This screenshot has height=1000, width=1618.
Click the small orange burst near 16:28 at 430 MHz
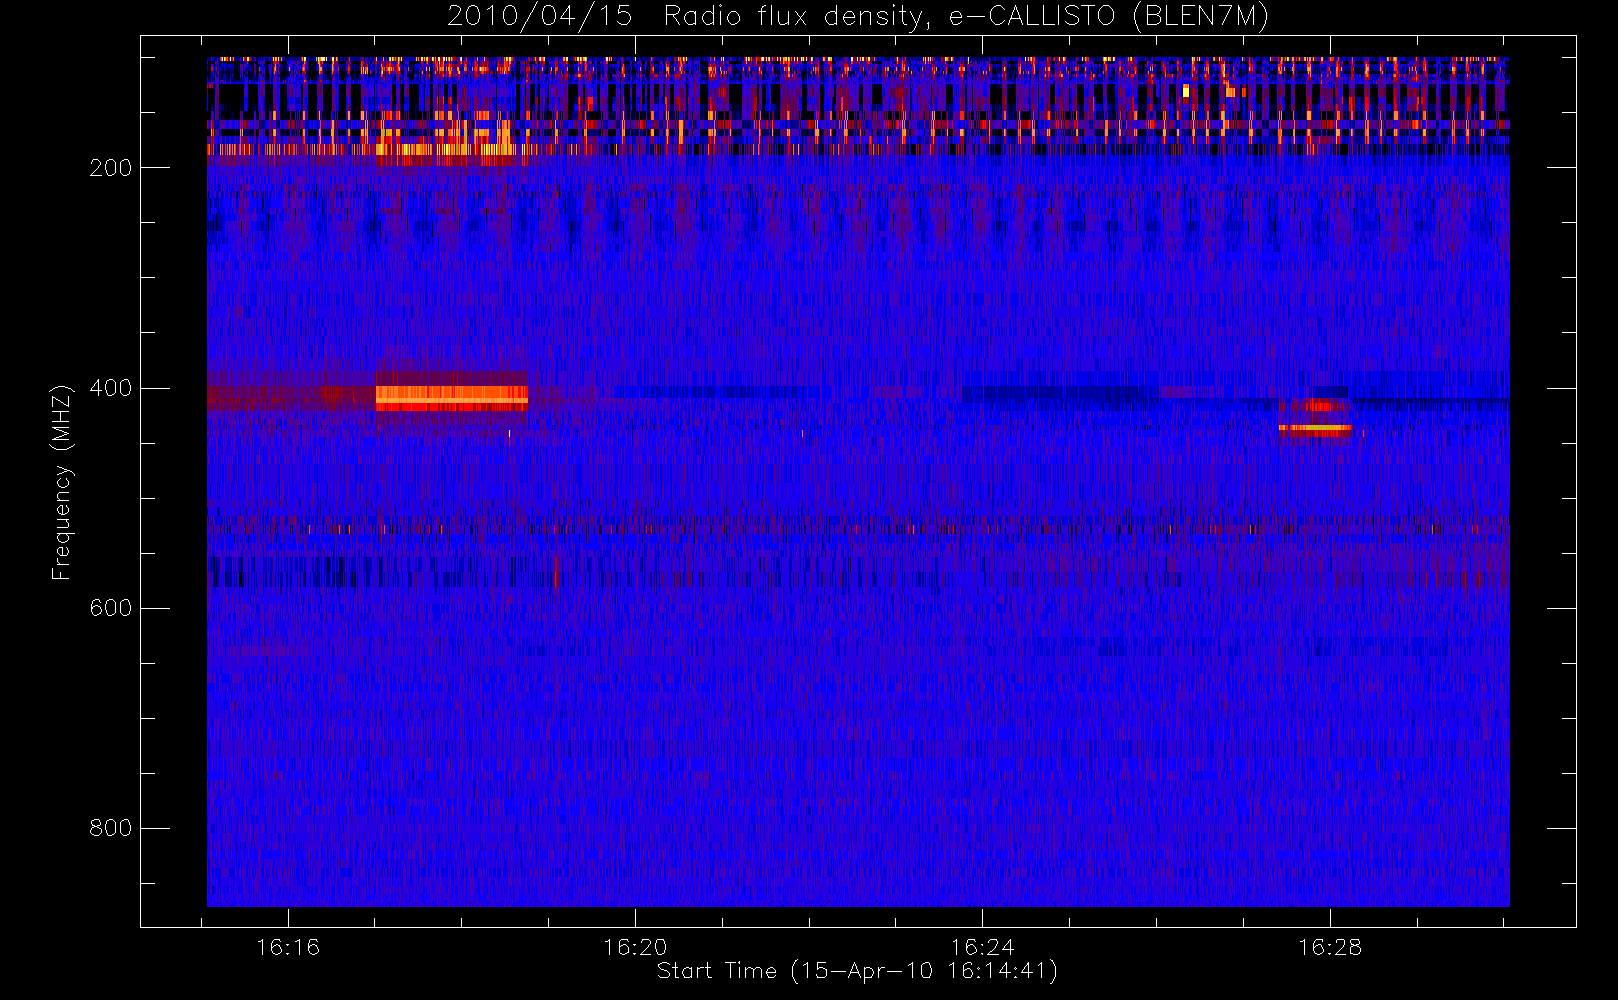pyautogui.click(x=1315, y=428)
